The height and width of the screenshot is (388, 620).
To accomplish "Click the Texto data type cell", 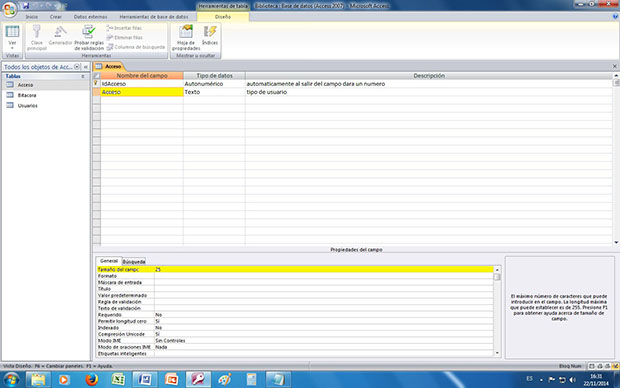I will [x=214, y=92].
